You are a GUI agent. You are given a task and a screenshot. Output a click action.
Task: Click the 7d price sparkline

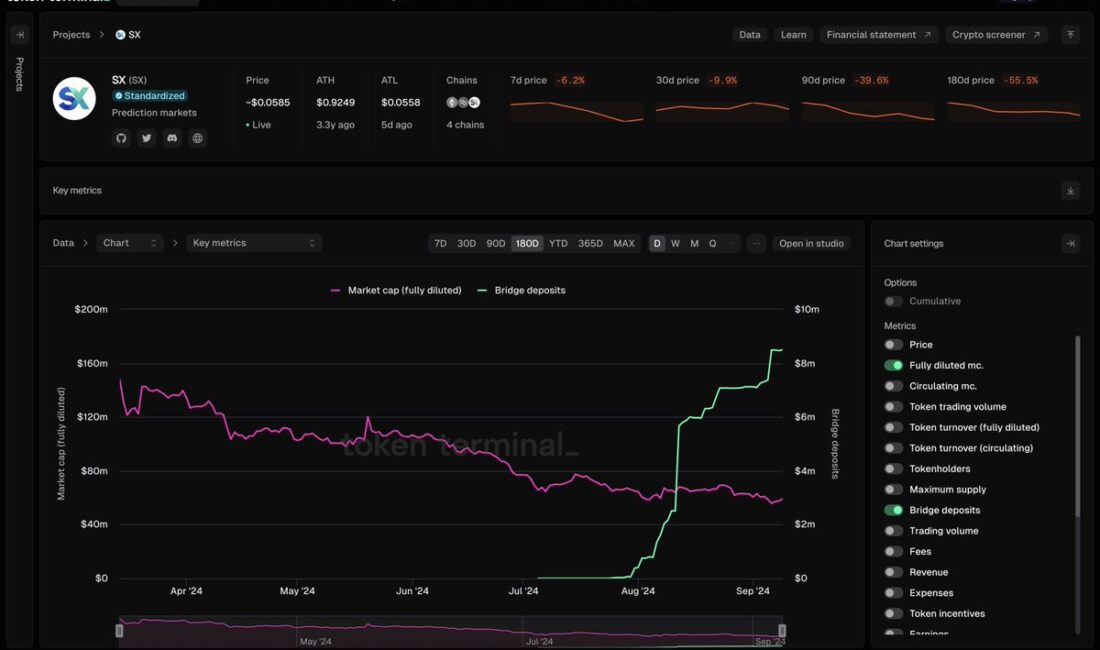coord(577,111)
